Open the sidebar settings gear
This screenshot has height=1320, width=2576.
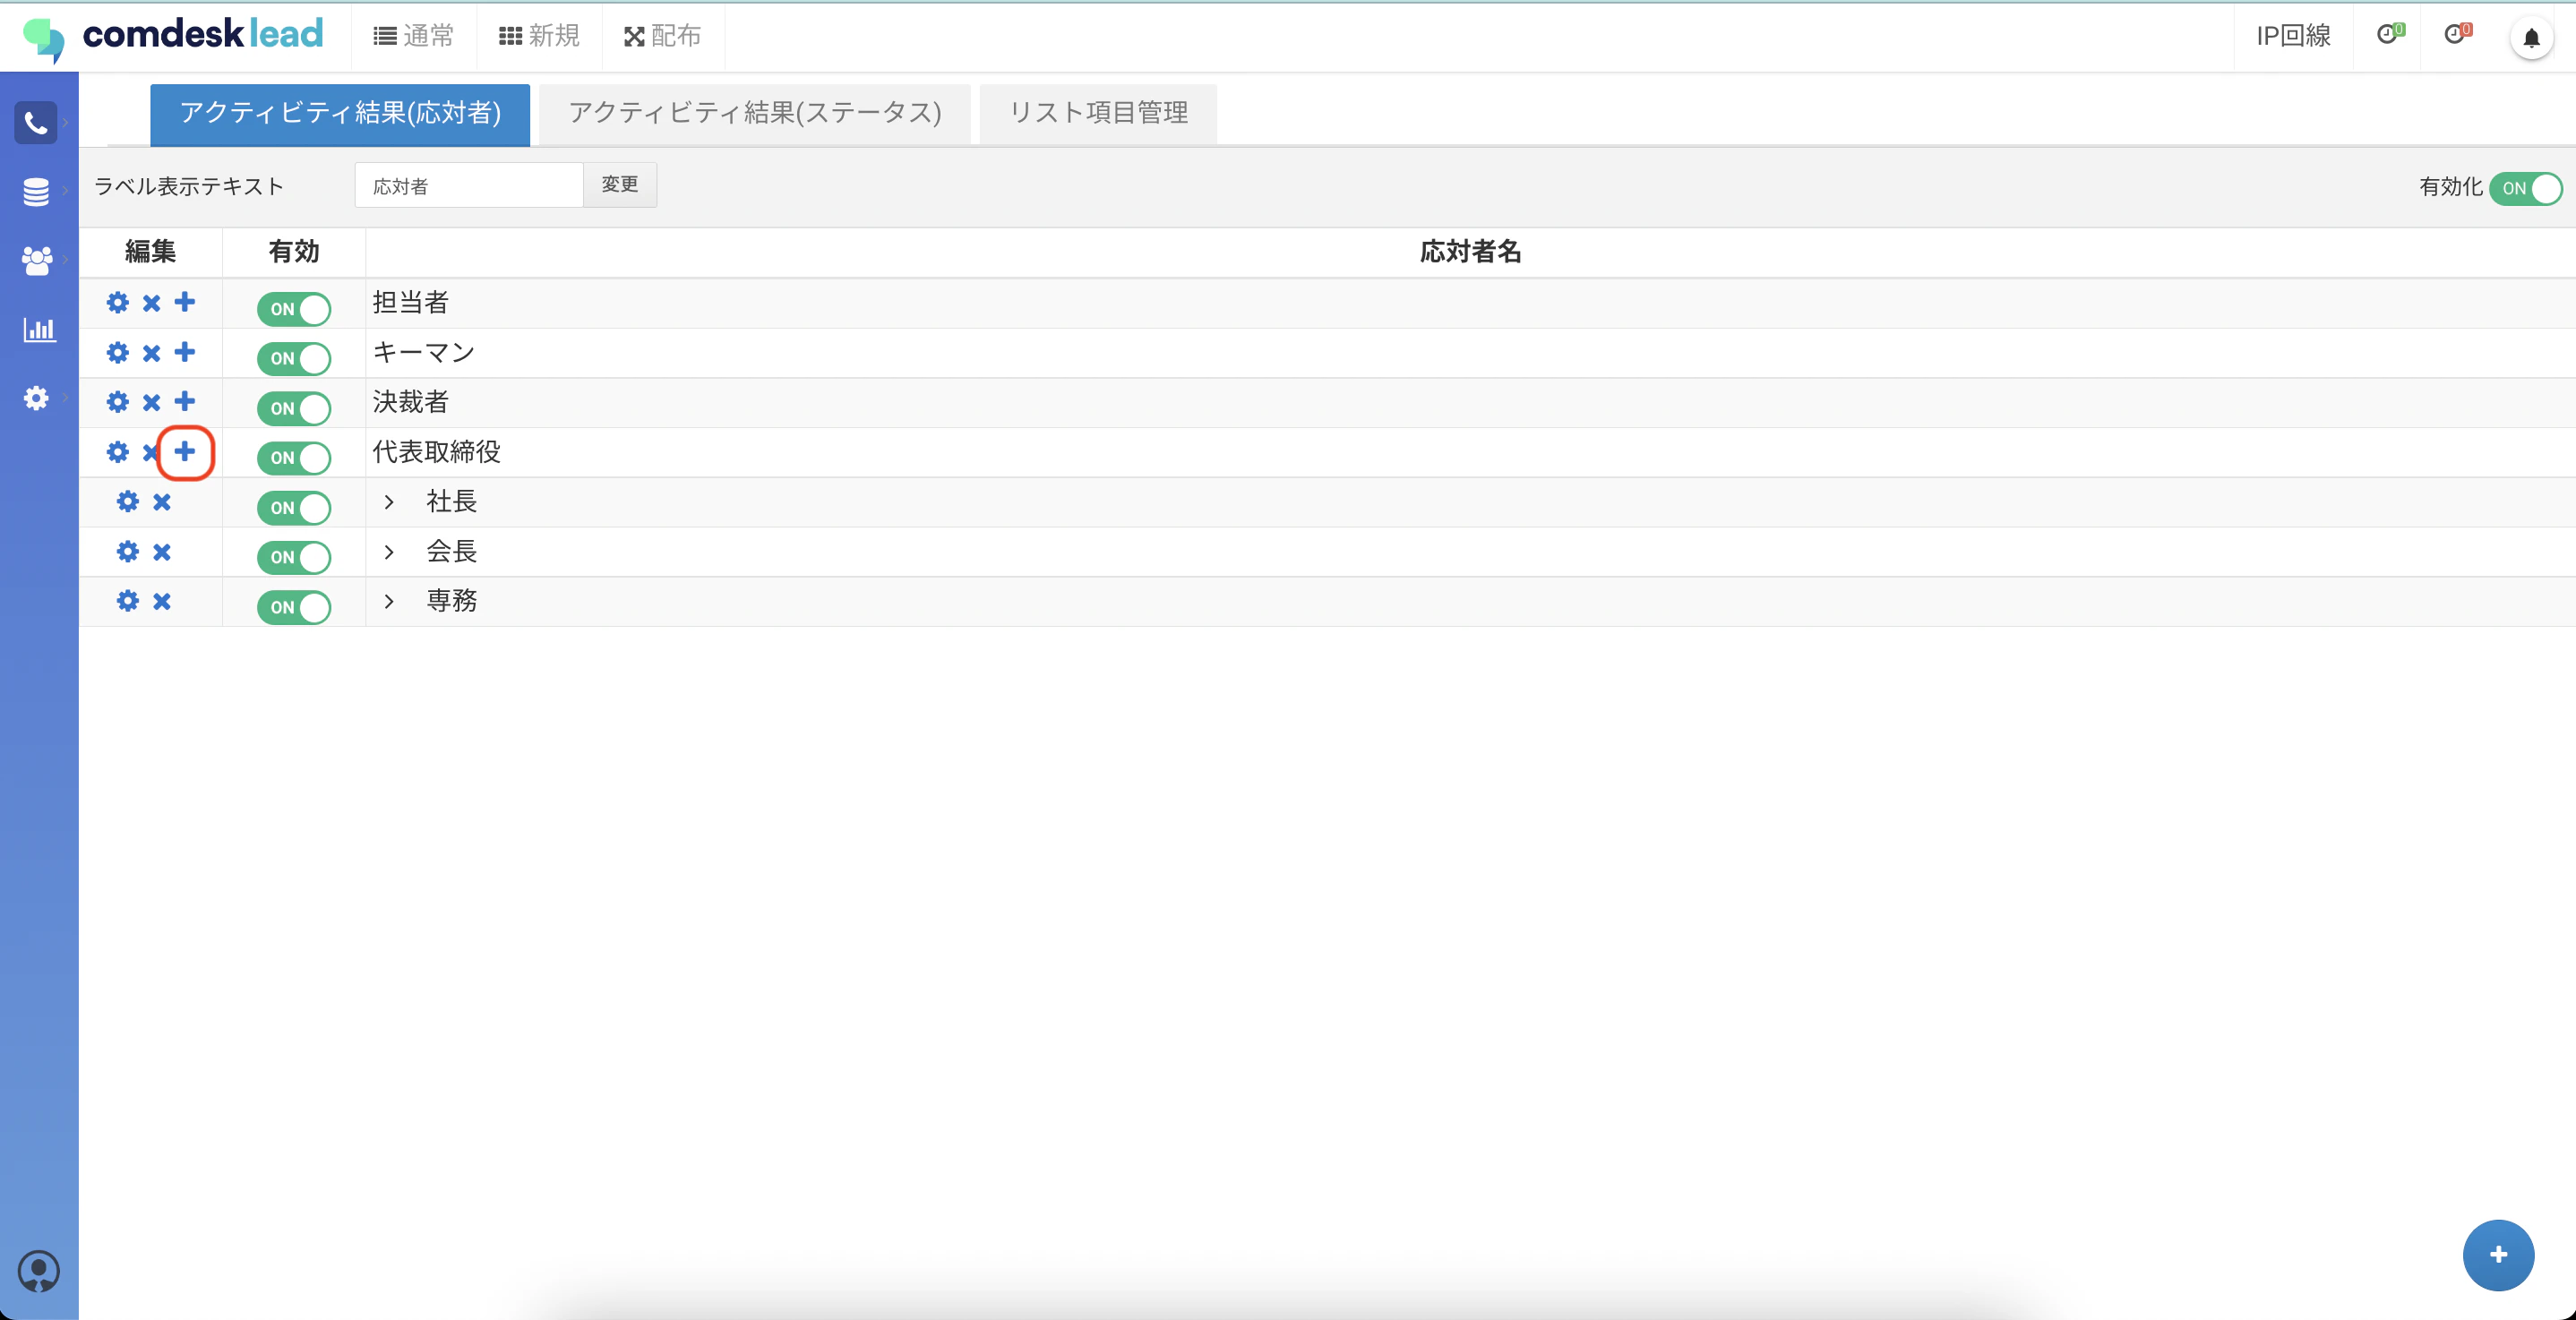pos(36,398)
